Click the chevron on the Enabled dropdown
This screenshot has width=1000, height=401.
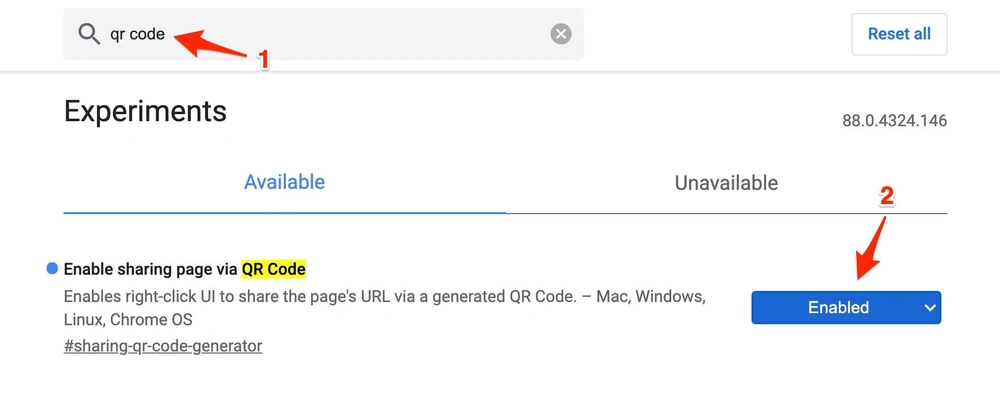930,308
